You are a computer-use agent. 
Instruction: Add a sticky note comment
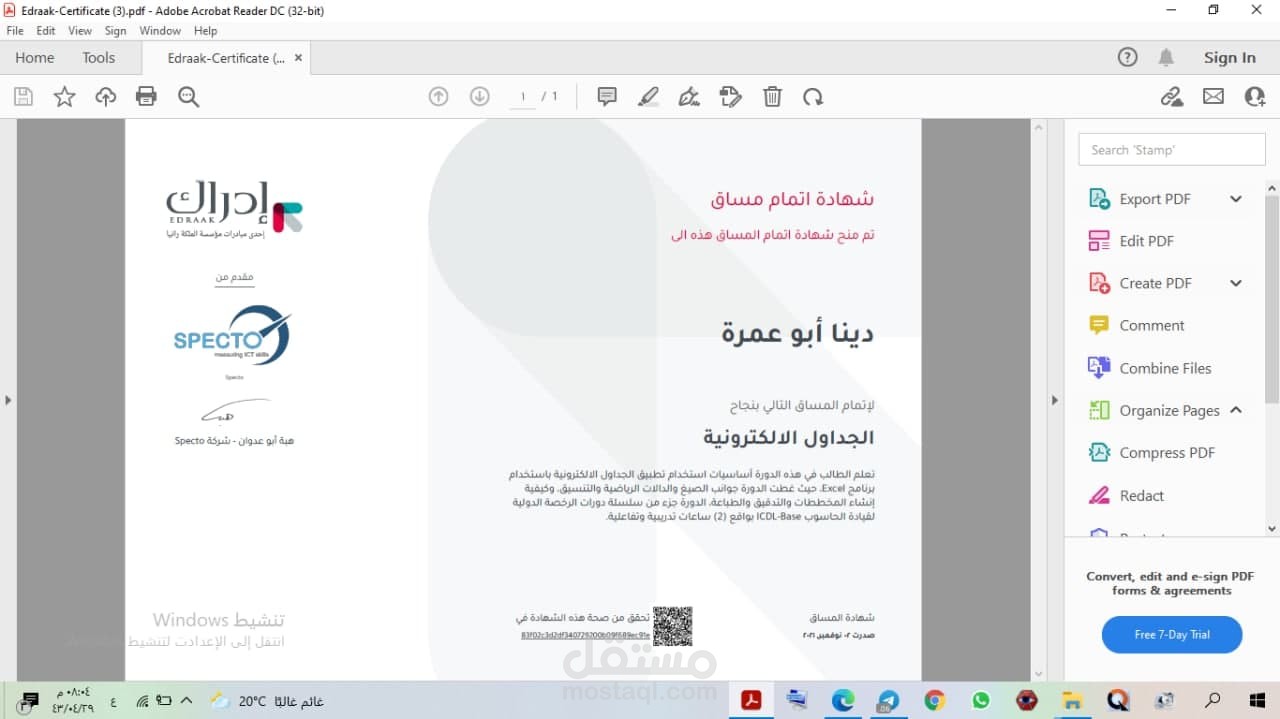(606, 97)
